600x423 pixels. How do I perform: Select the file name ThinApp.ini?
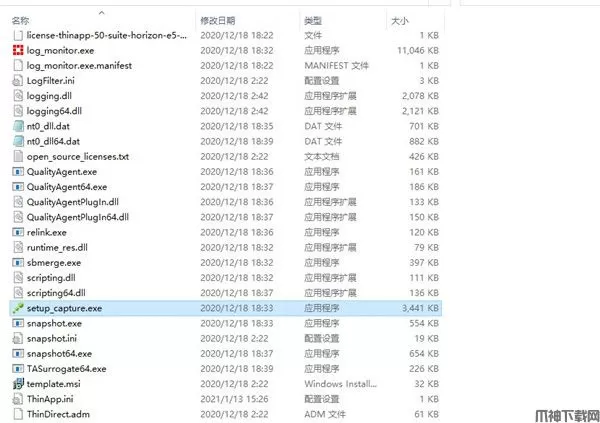click(x=50, y=399)
